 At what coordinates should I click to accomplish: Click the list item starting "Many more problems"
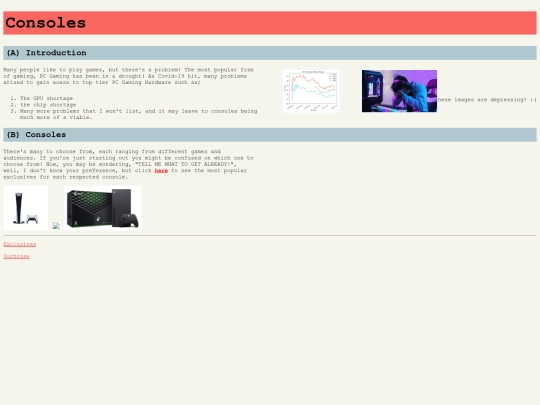click(x=138, y=114)
